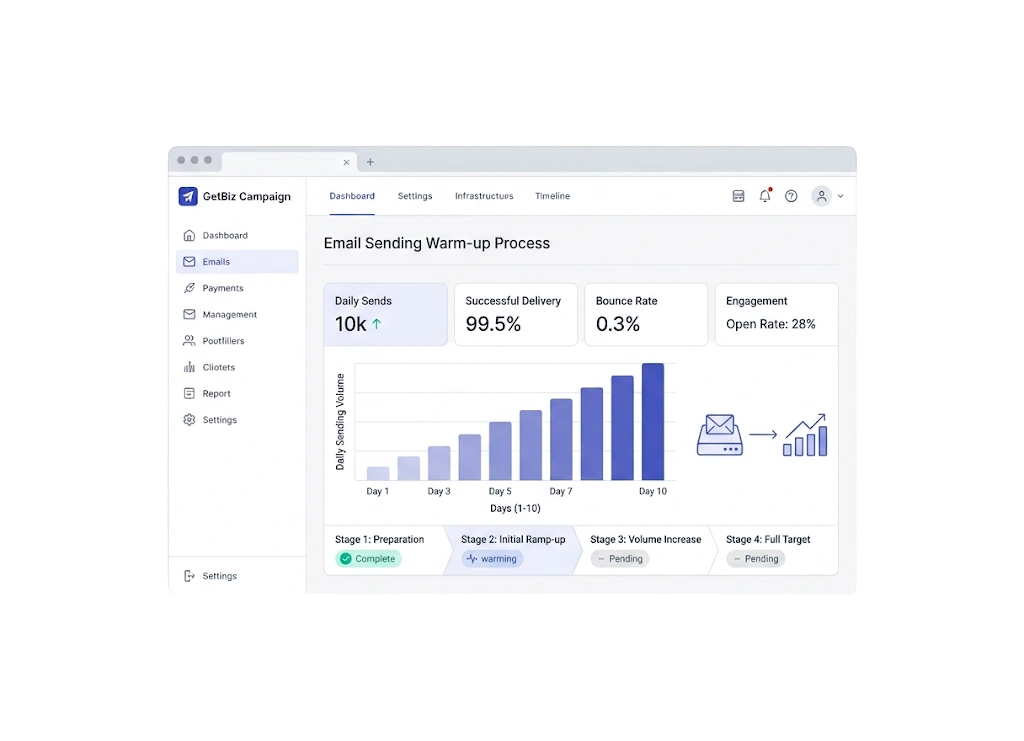Select the Daily Sends 10k card
This screenshot has width=1024, height=741.
click(x=385, y=314)
